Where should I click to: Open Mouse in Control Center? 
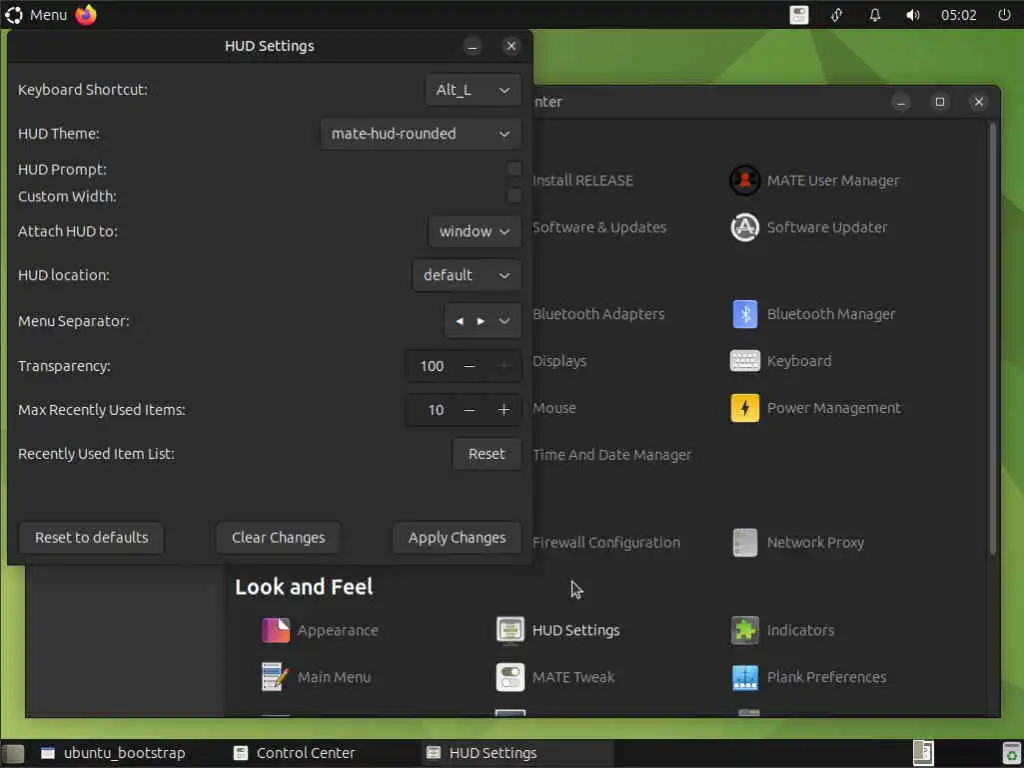(x=554, y=408)
